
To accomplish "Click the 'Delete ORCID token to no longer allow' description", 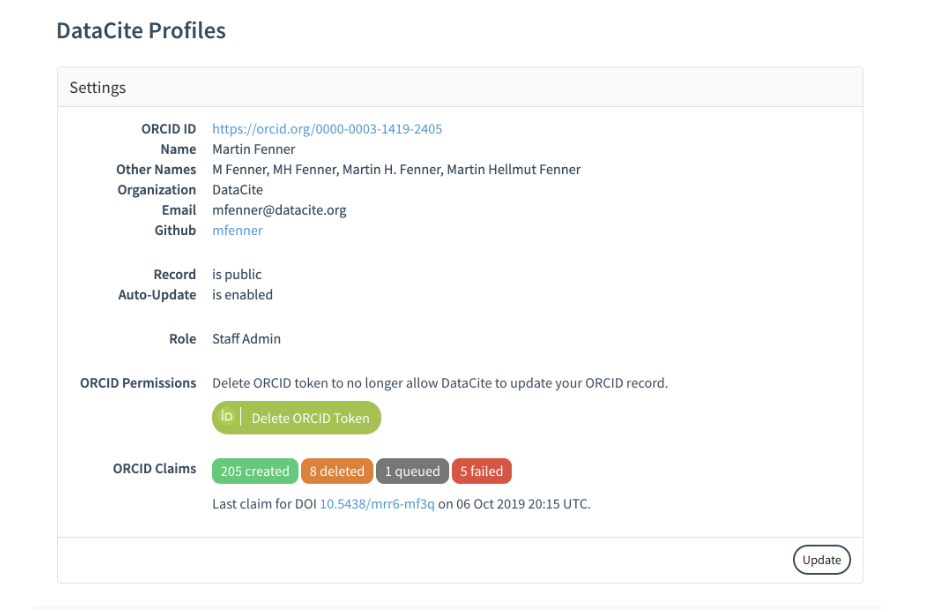I will (x=440, y=383).
